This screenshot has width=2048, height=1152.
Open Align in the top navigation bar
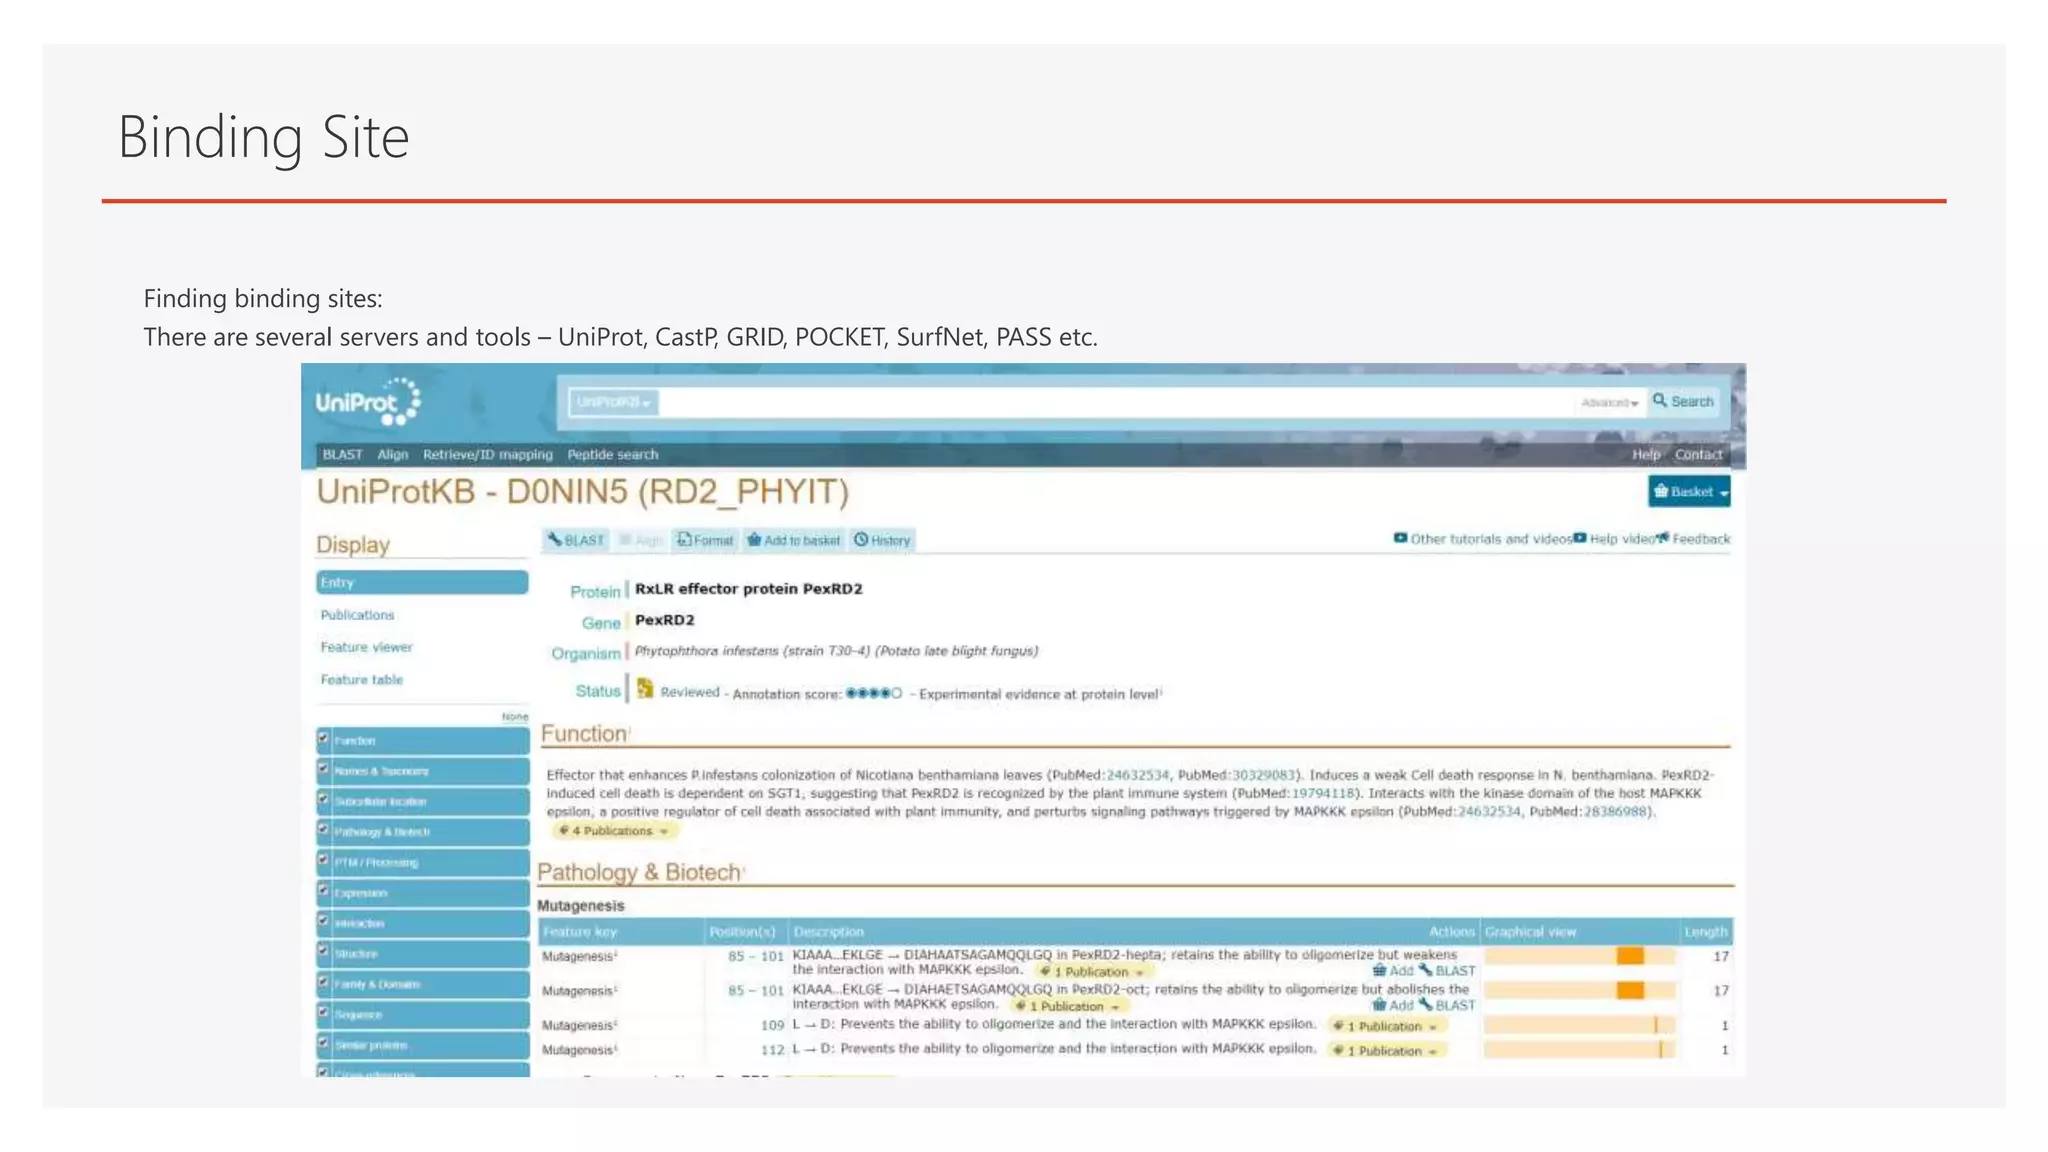click(x=392, y=454)
